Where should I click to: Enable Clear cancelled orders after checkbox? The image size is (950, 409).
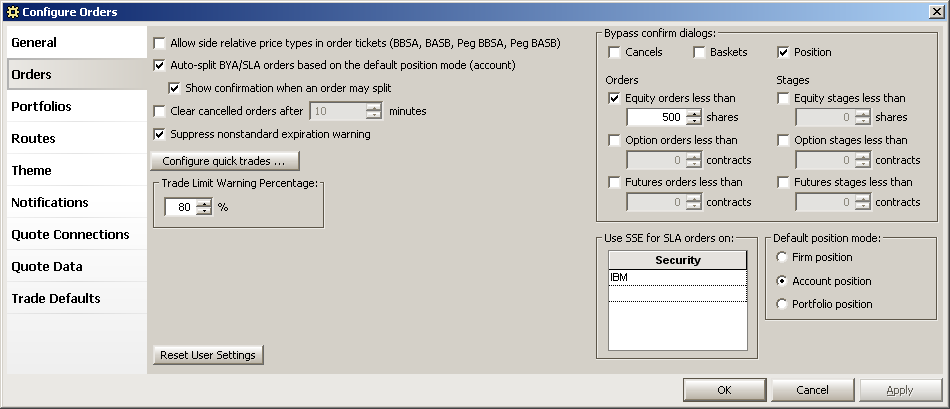160,111
